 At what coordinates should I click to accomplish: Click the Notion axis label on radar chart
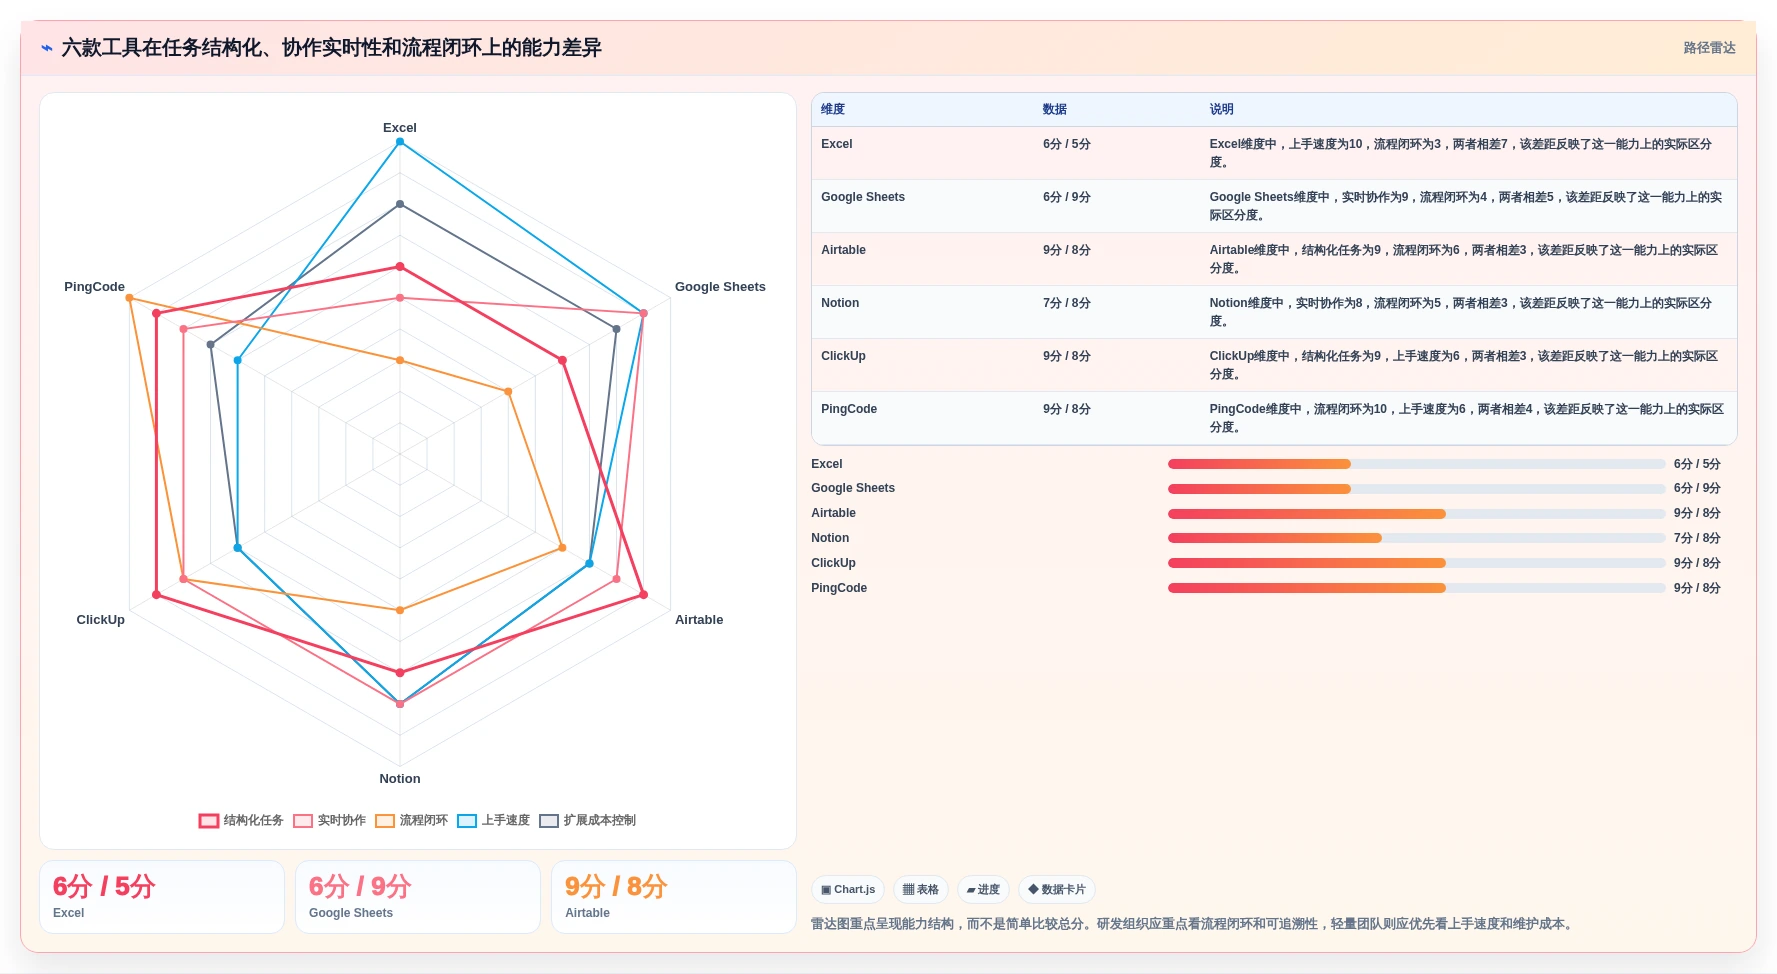[x=400, y=779]
